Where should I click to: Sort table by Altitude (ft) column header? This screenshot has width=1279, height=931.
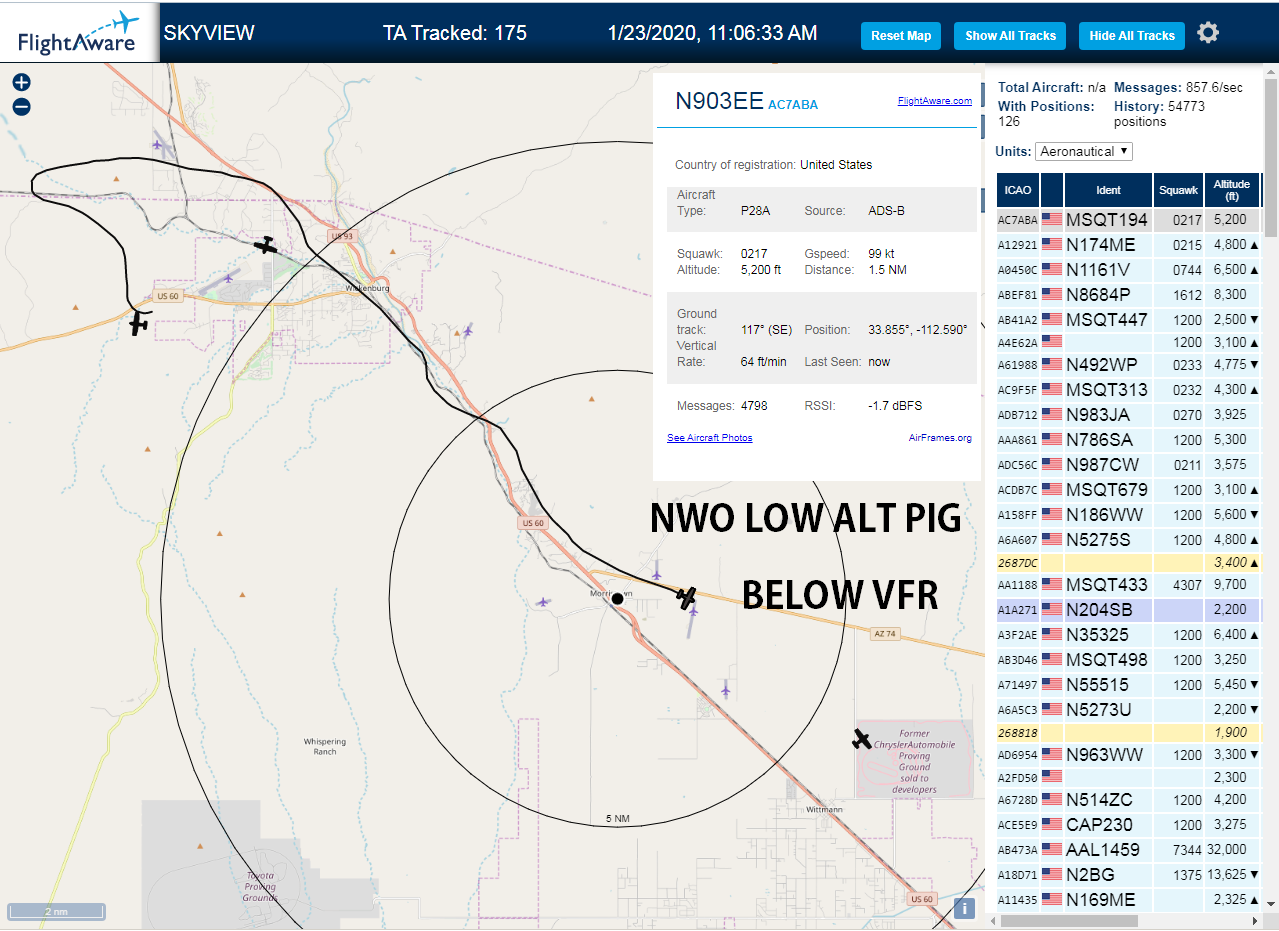click(x=1232, y=190)
